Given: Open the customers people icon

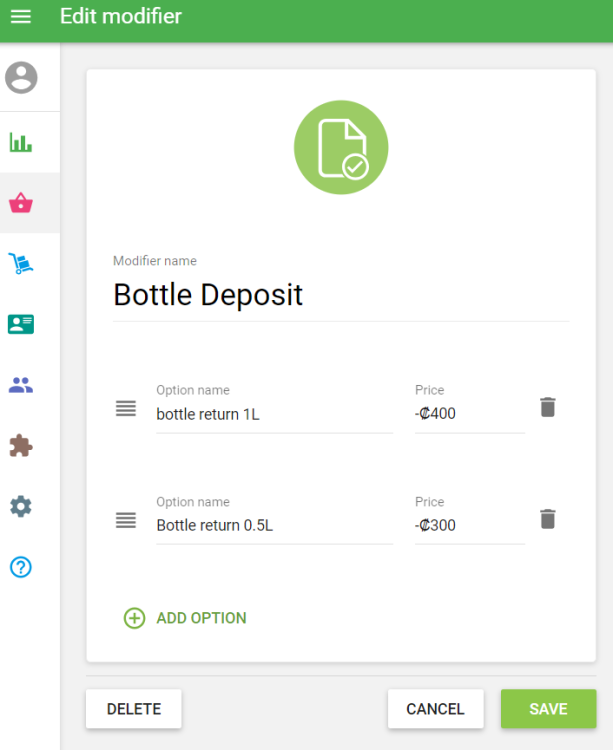Looking at the screenshot, I should [x=21, y=385].
